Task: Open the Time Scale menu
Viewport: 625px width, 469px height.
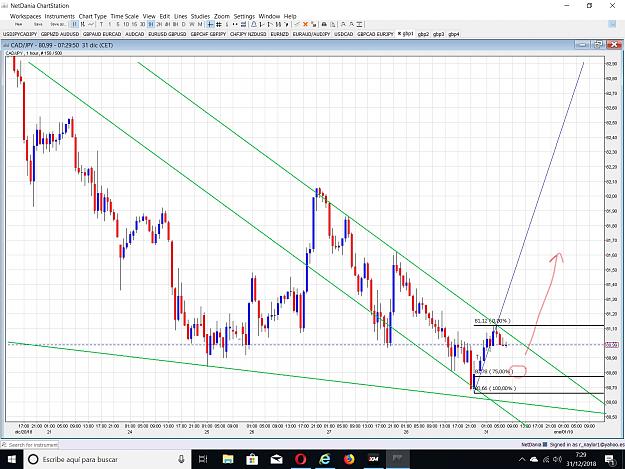Action: click(124, 16)
